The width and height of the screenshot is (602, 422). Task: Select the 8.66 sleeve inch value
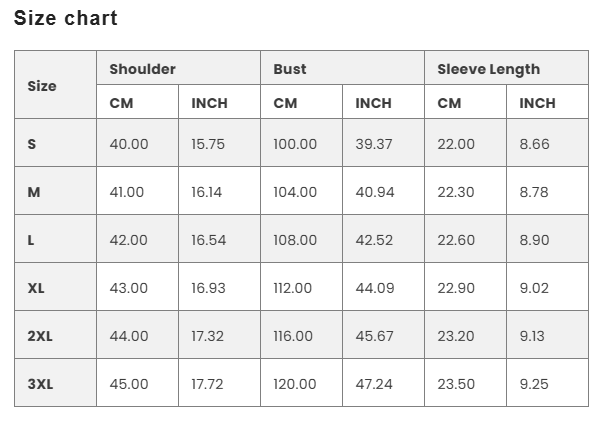[x=534, y=144]
